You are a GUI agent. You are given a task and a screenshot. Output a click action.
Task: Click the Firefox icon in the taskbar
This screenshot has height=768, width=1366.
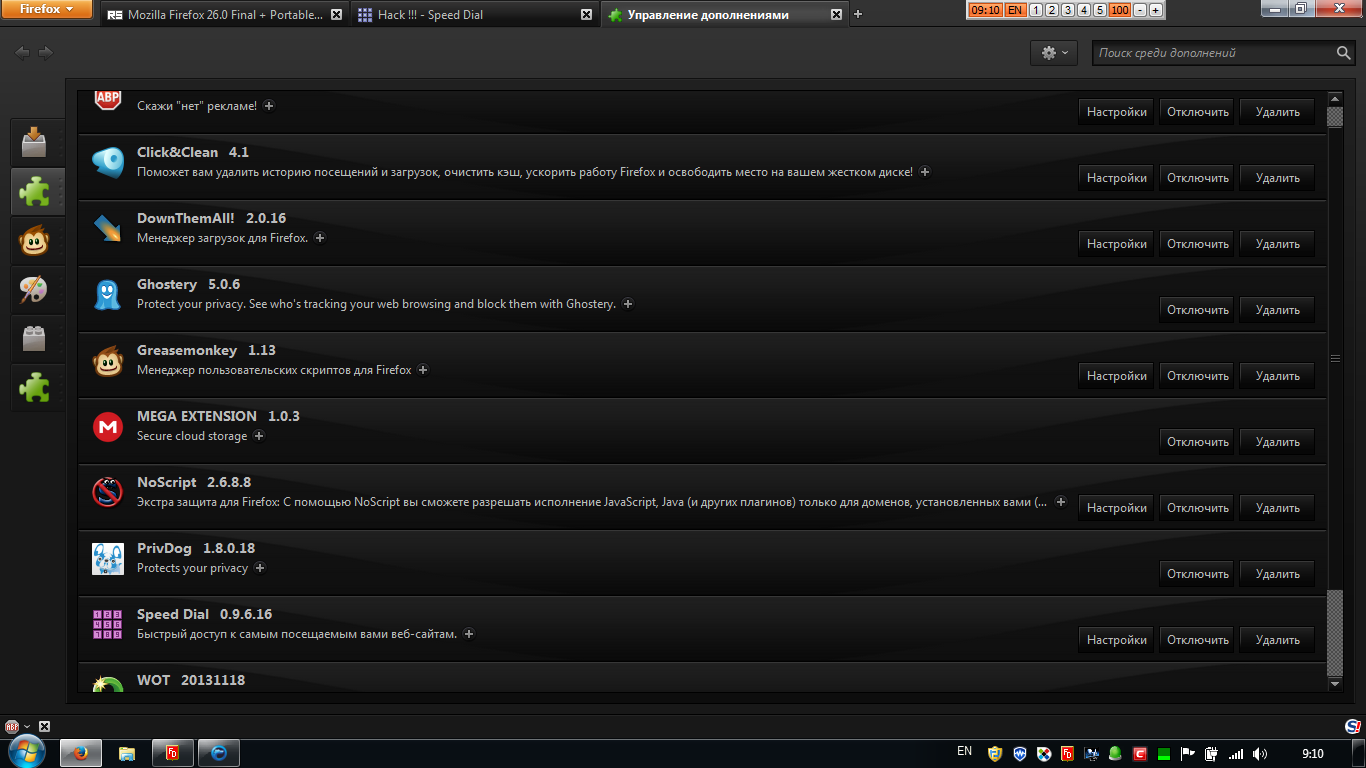81,753
